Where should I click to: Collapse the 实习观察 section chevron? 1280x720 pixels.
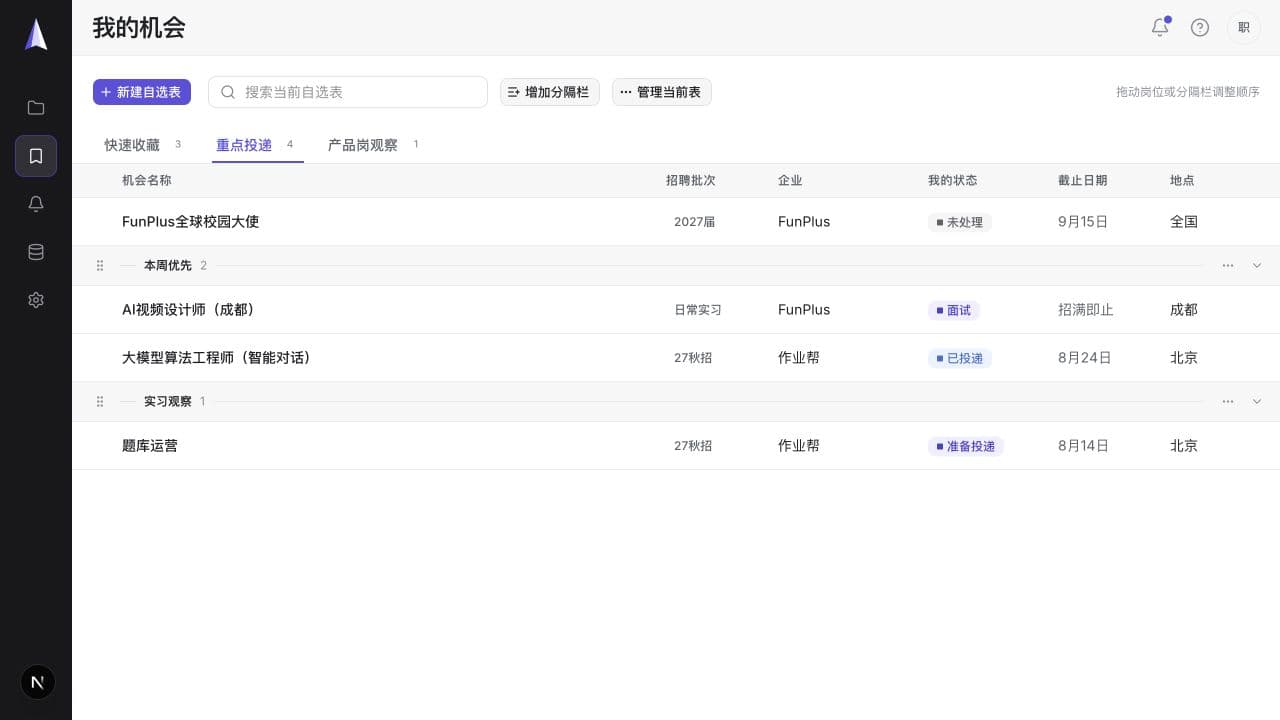pyautogui.click(x=1257, y=402)
